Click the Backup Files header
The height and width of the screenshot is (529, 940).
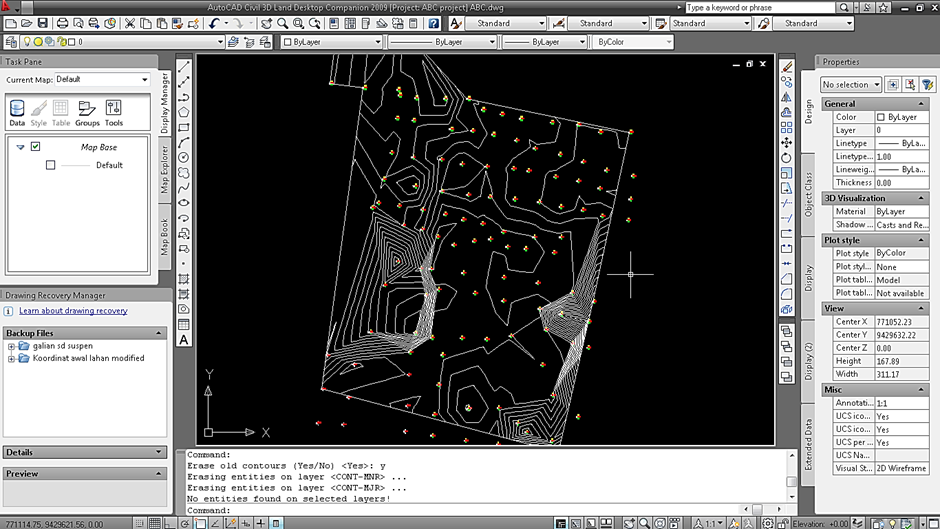[x=85, y=333]
